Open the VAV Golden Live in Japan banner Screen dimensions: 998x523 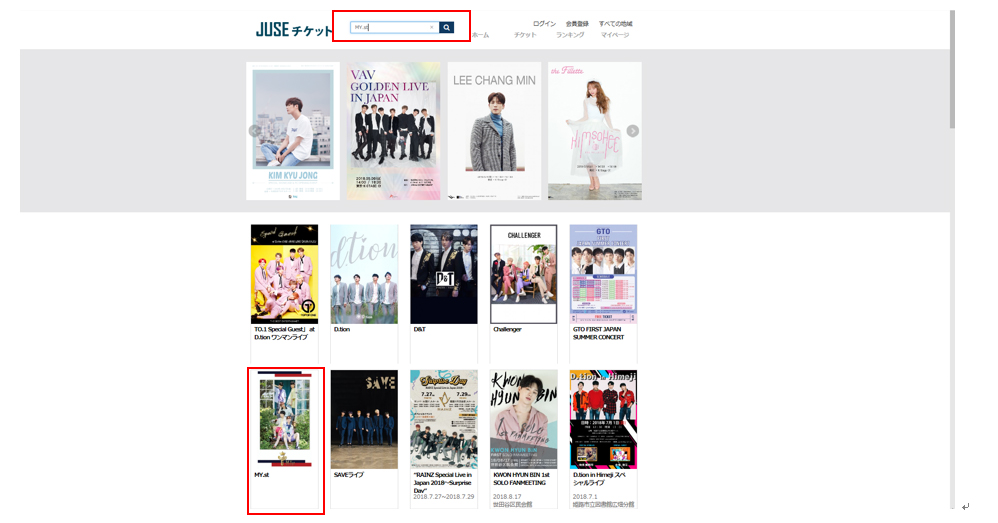click(393, 131)
